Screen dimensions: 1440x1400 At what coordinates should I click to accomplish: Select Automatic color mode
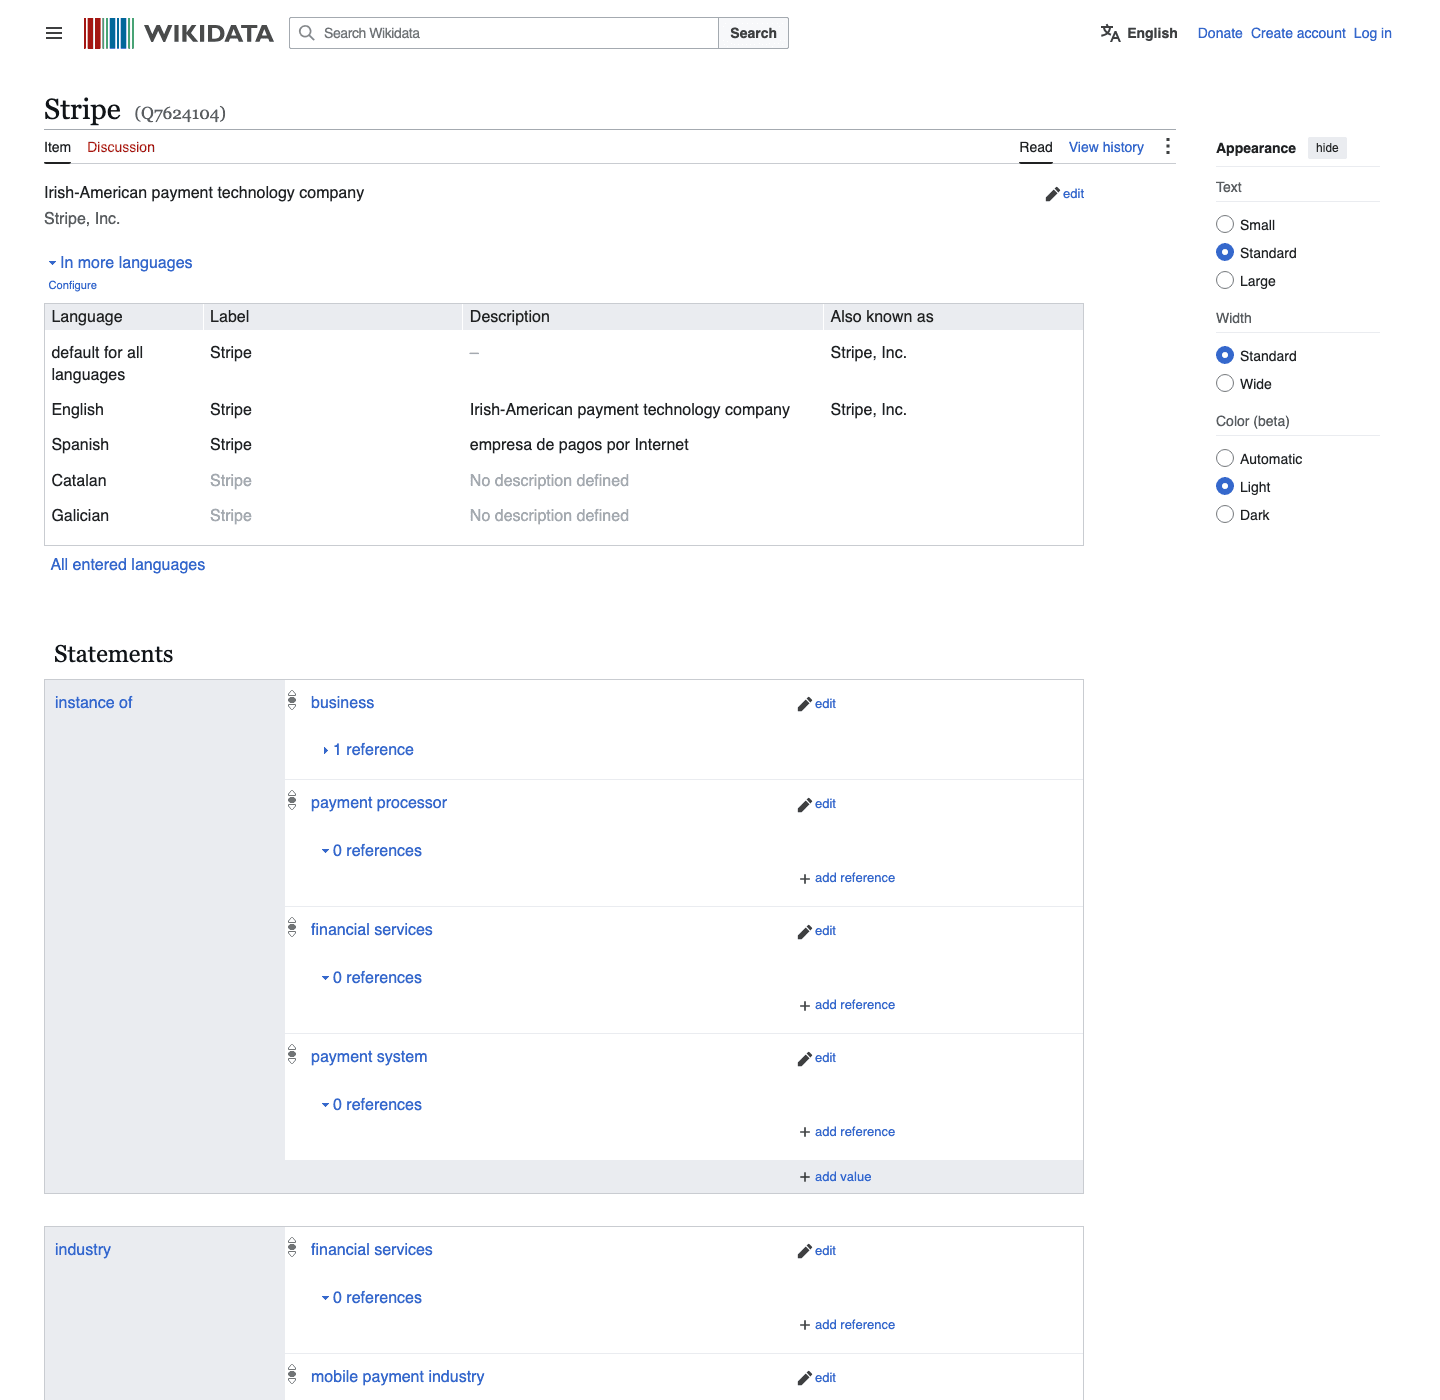(x=1225, y=458)
